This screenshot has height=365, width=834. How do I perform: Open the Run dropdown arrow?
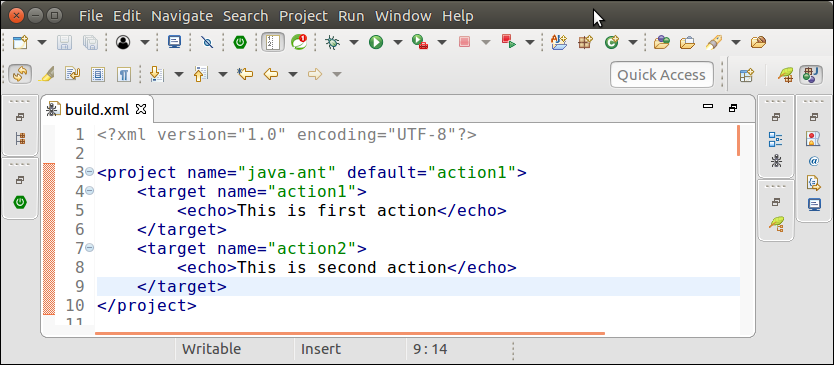(x=397, y=43)
